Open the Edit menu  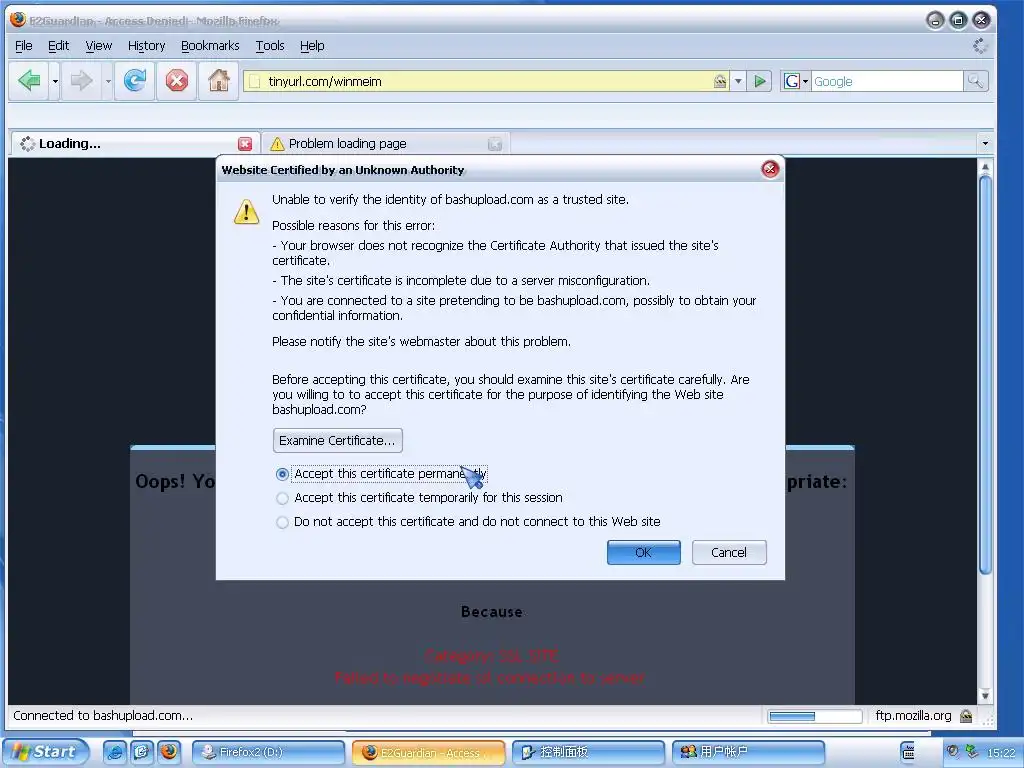point(58,46)
